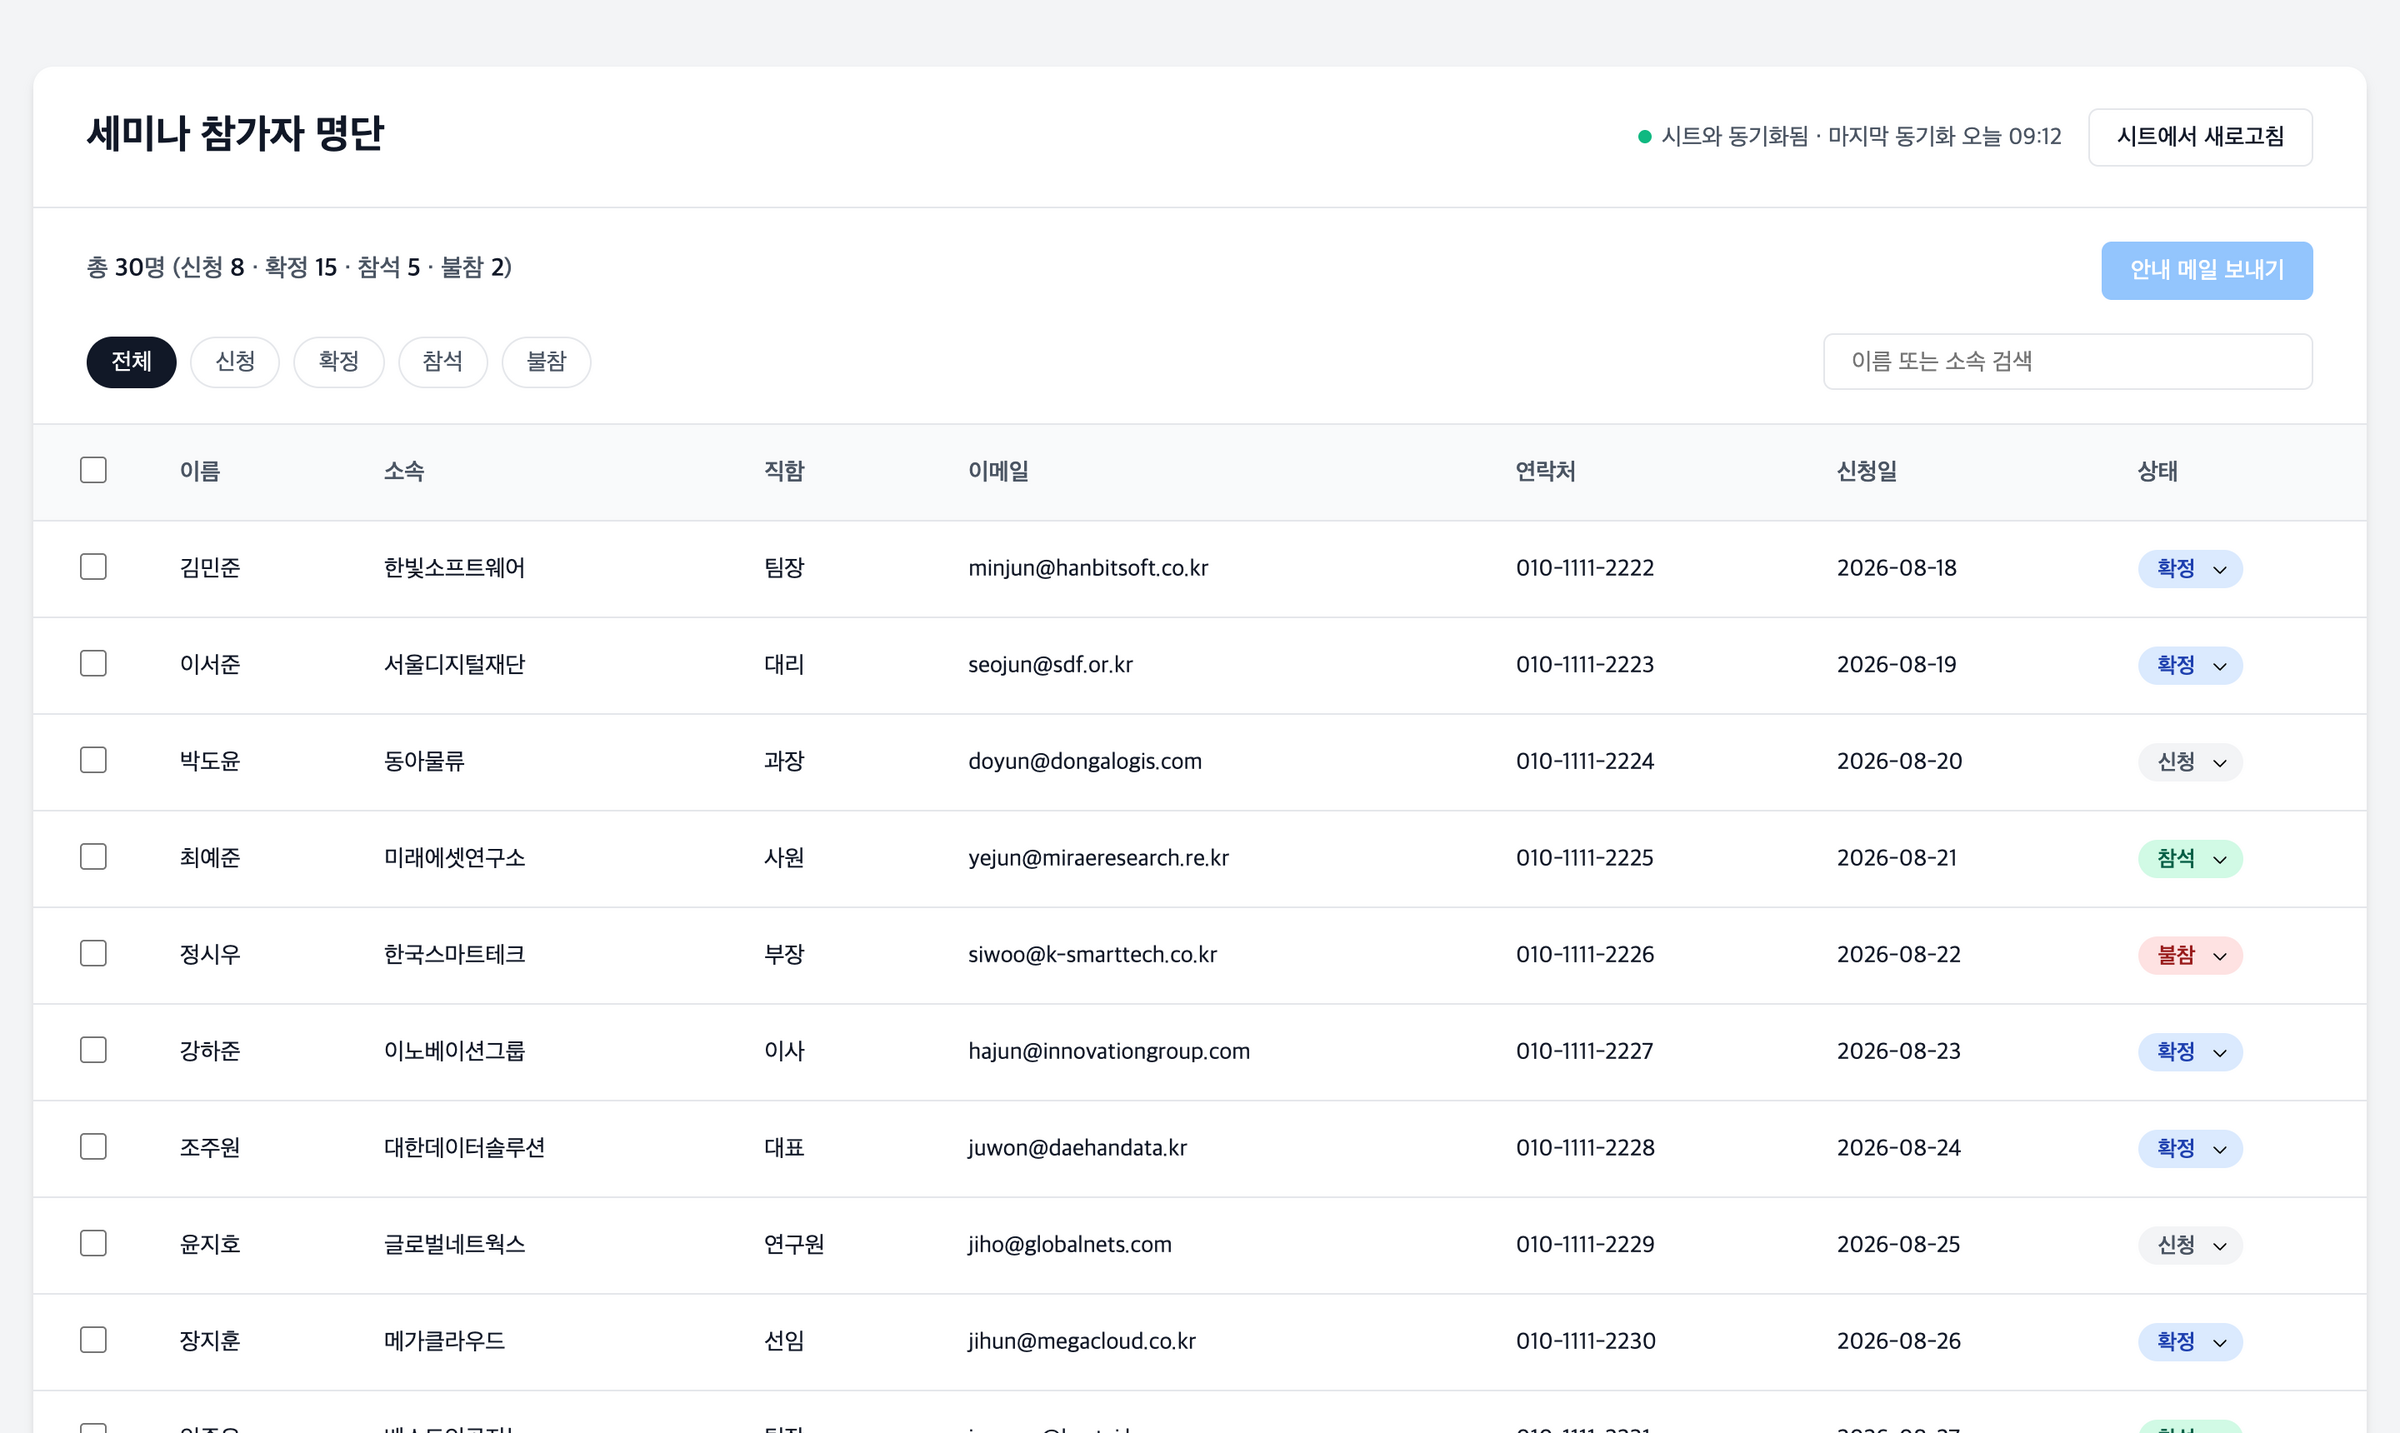Click email hajun@innovationgroup.com
The image size is (2400, 1433).
click(1109, 1051)
